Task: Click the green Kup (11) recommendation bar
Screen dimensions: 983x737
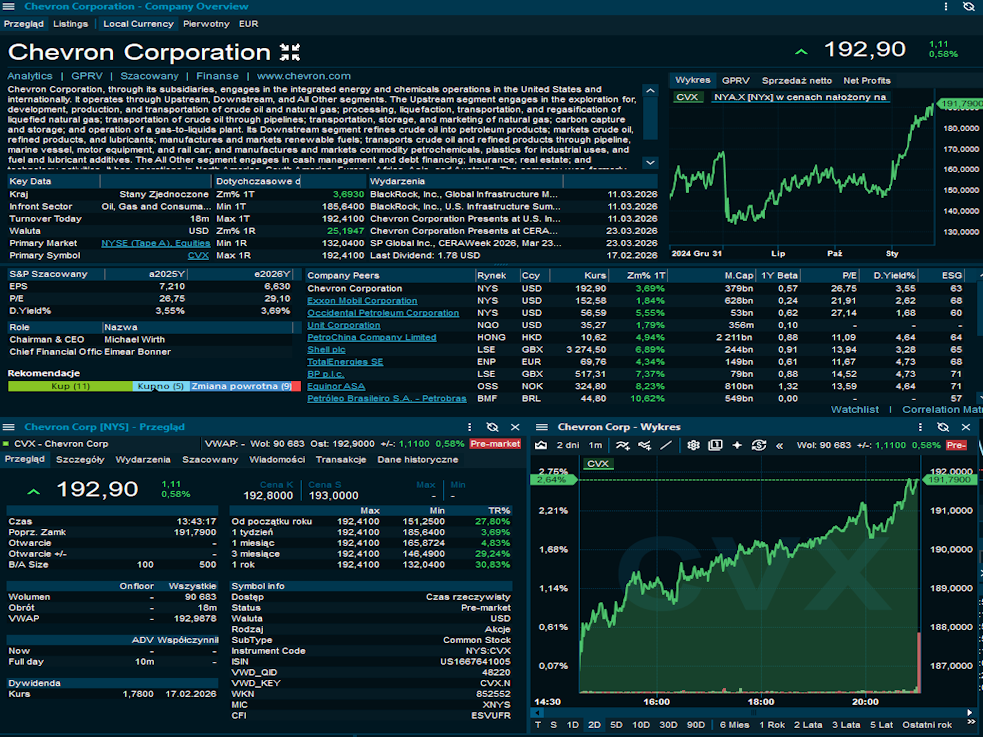Action: point(70,386)
